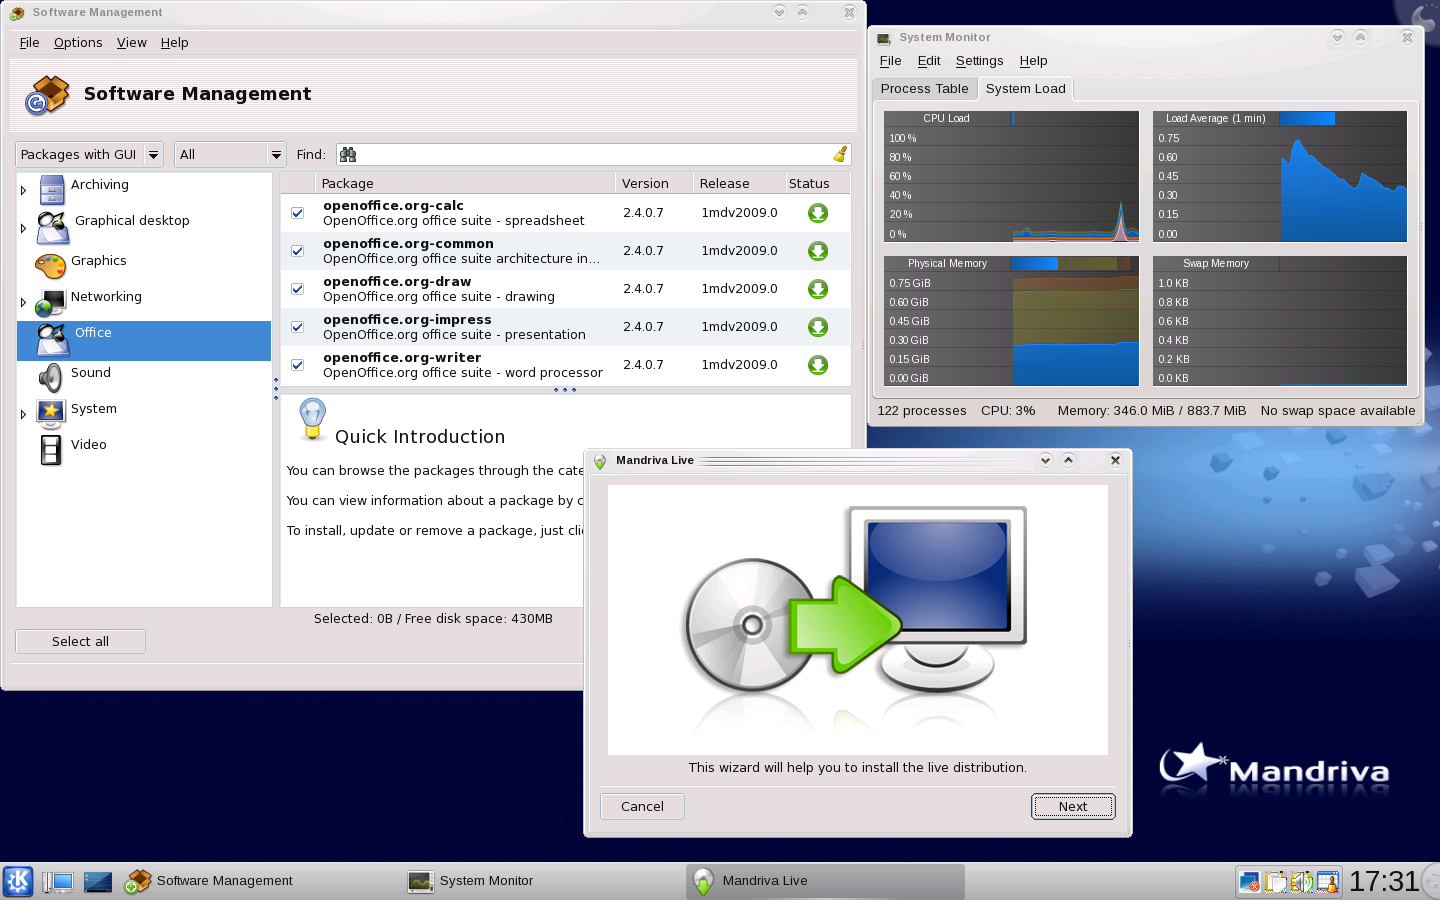
Task: Expand the Networking category tree arrow
Action: tap(23, 302)
